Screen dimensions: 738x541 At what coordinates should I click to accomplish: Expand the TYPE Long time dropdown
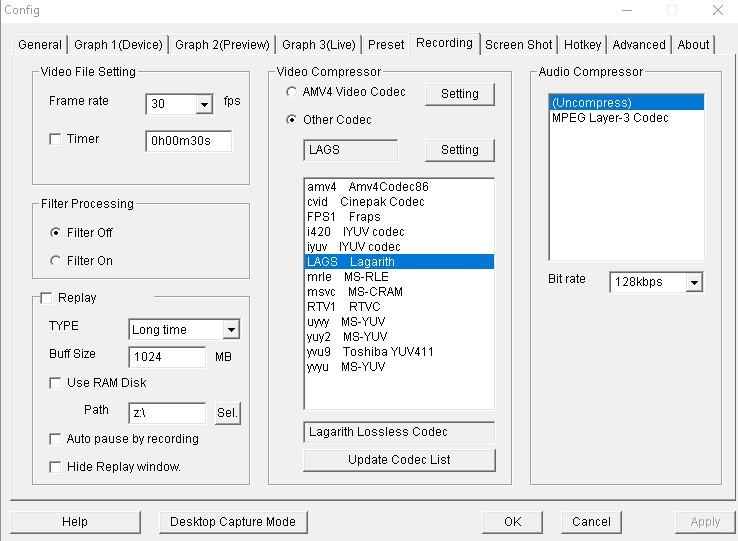231,330
